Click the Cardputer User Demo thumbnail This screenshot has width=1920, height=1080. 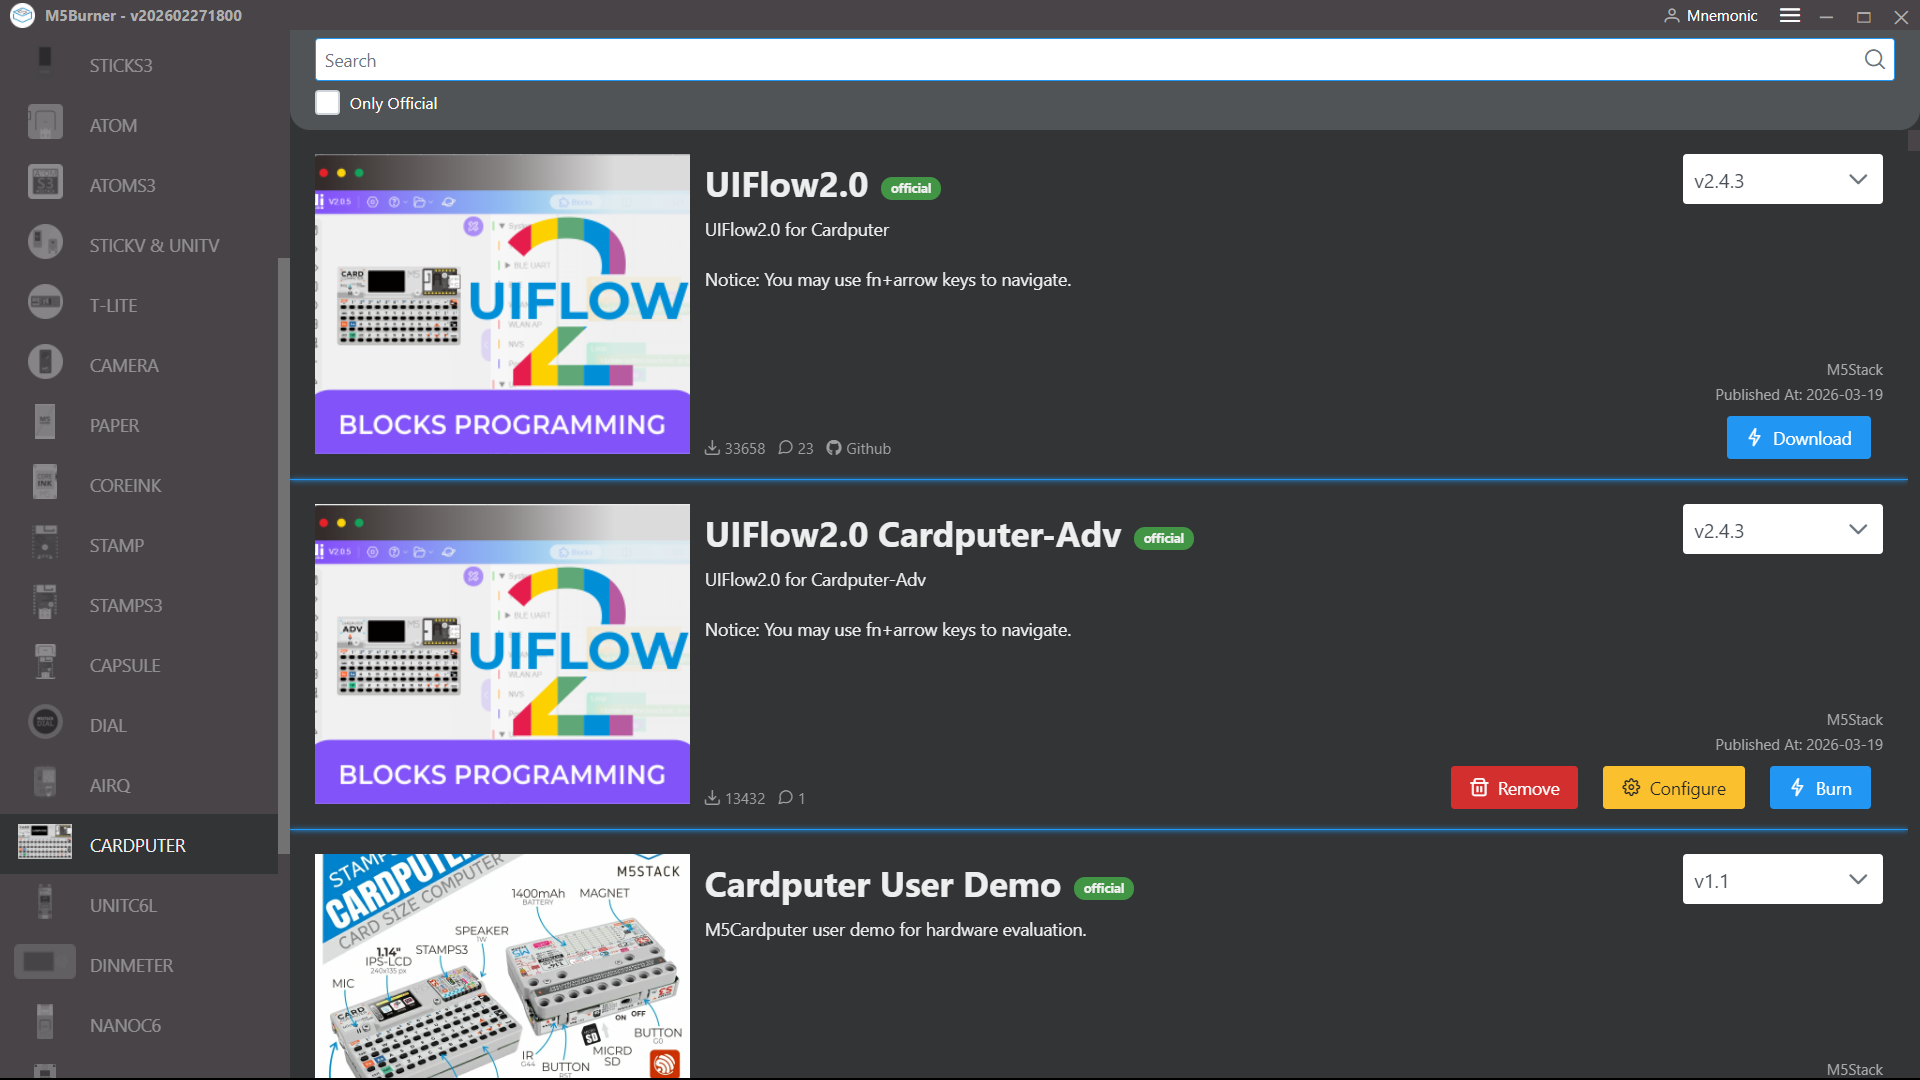[502, 966]
